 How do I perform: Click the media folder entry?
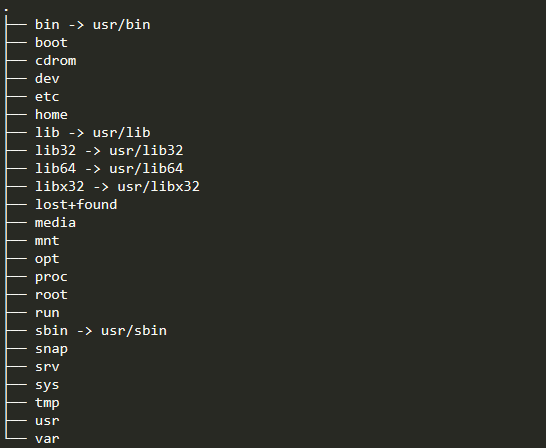click(55, 222)
